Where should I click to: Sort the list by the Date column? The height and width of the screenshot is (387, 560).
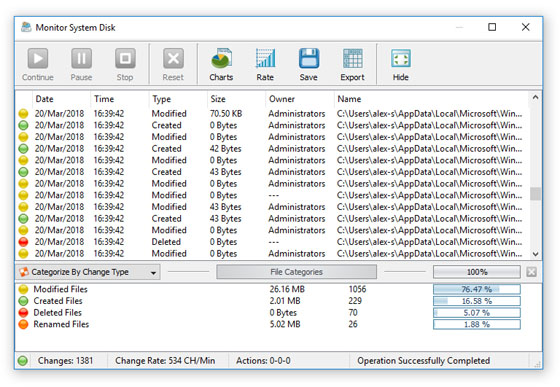[x=61, y=99]
